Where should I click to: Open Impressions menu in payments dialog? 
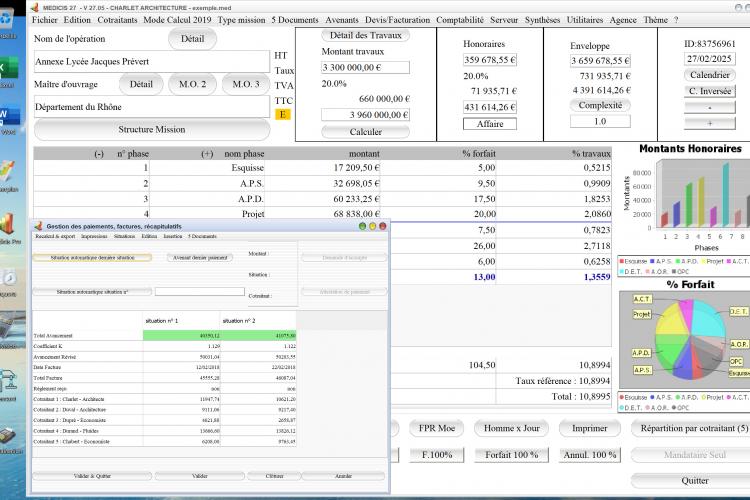[x=94, y=236]
